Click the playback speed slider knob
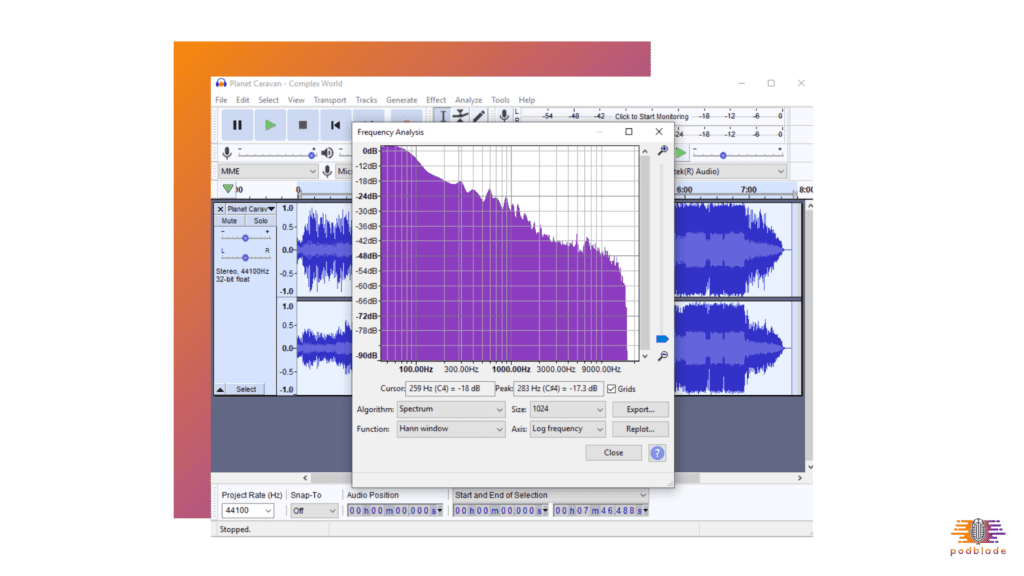The width and height of the screenshot is (1024, 576). (723, 155)
